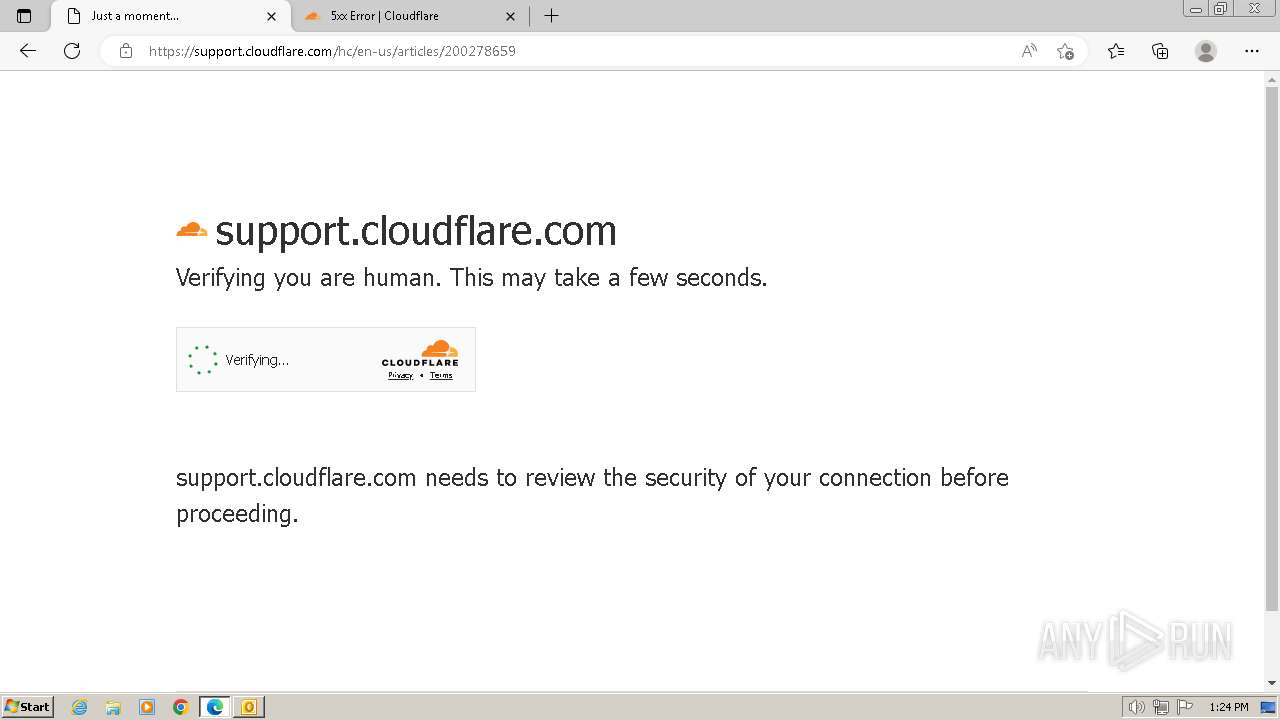Open the Action Center flag icon
Image resolution: width=1280 pixels, height=720 pixels.
(x=1185, y=707)
